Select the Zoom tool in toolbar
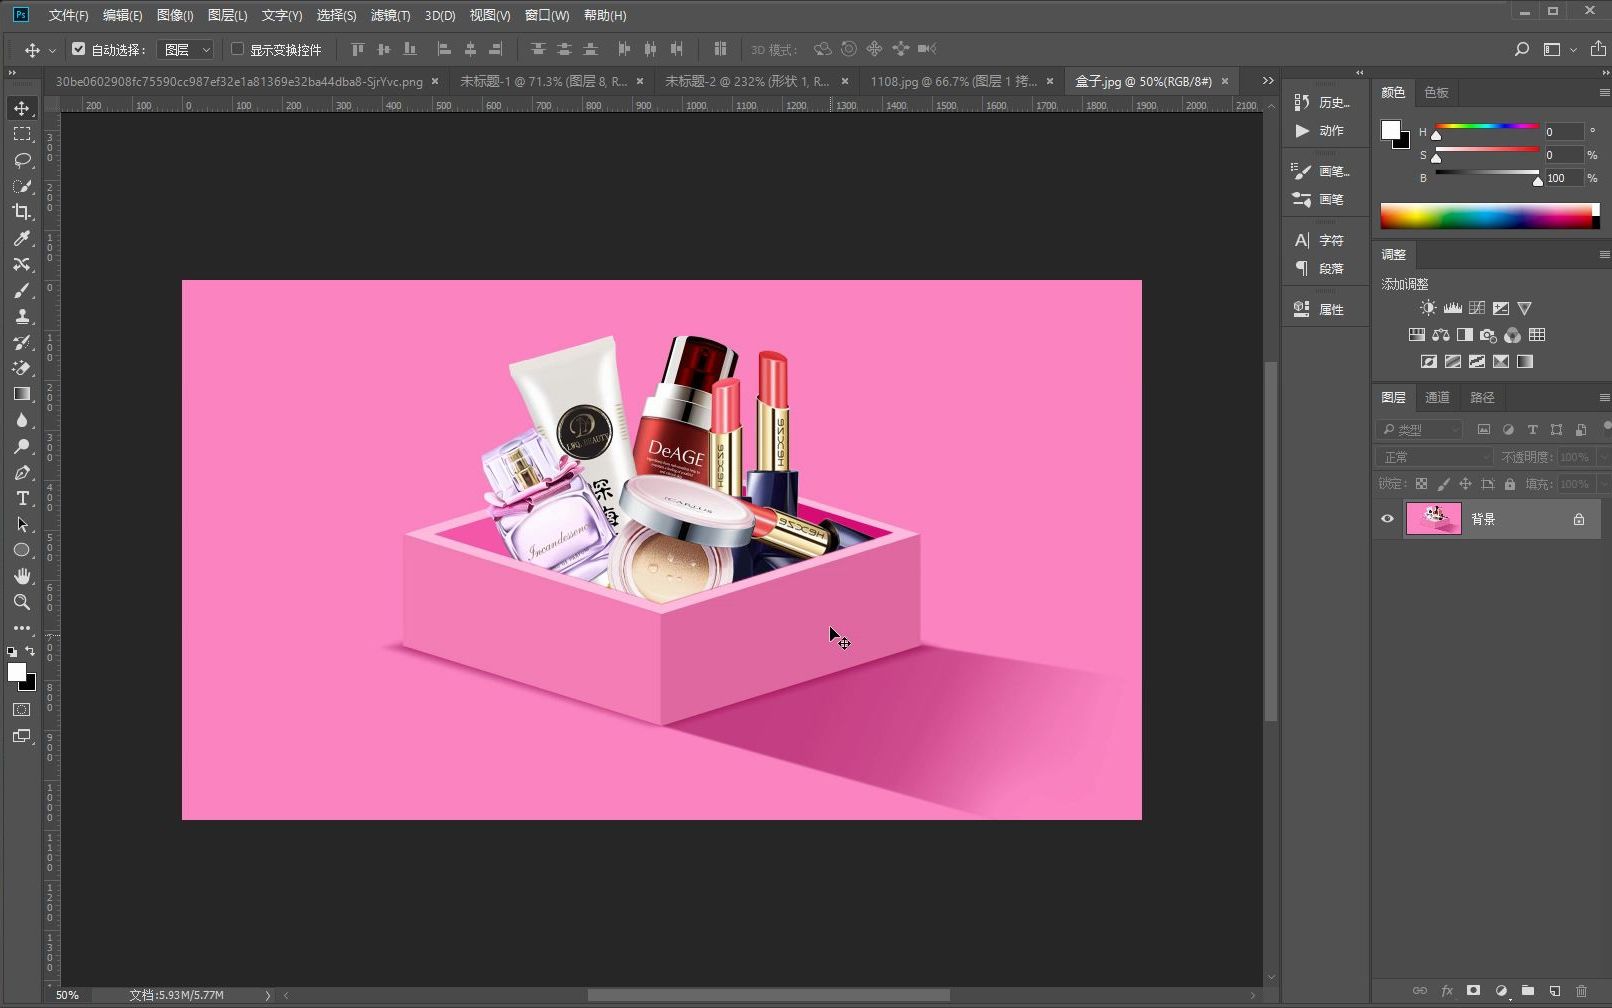This screenshot has height=1008, width=1612. click(21, 602)
